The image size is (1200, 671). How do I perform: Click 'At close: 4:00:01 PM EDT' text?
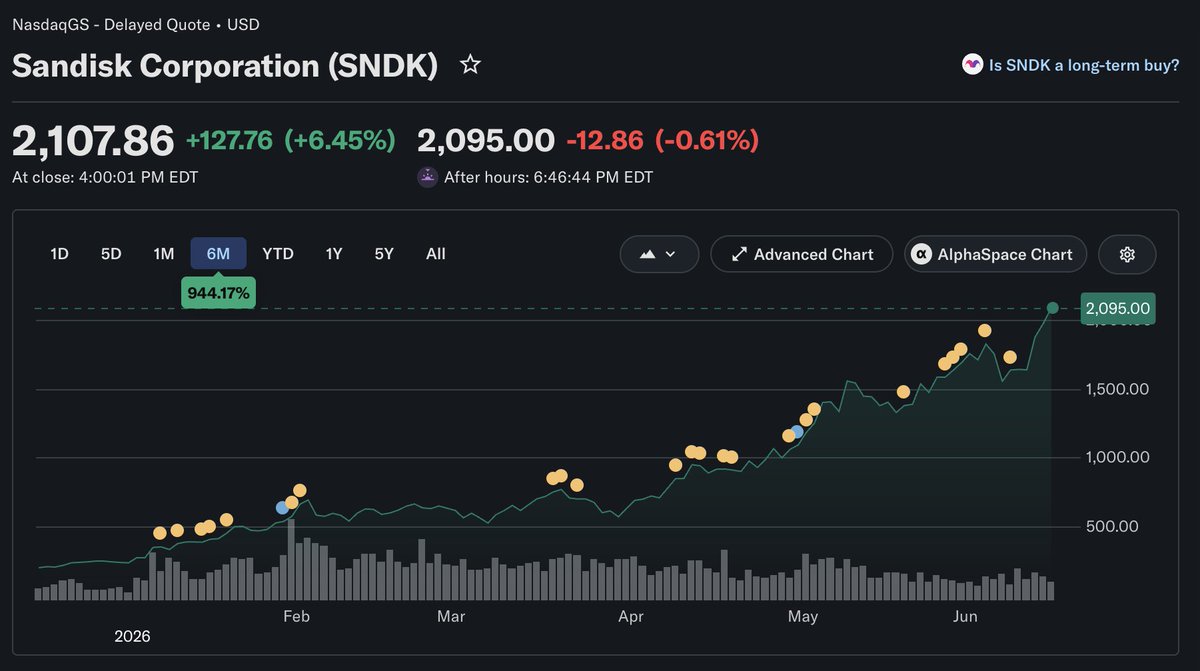[x=105, y=178]
